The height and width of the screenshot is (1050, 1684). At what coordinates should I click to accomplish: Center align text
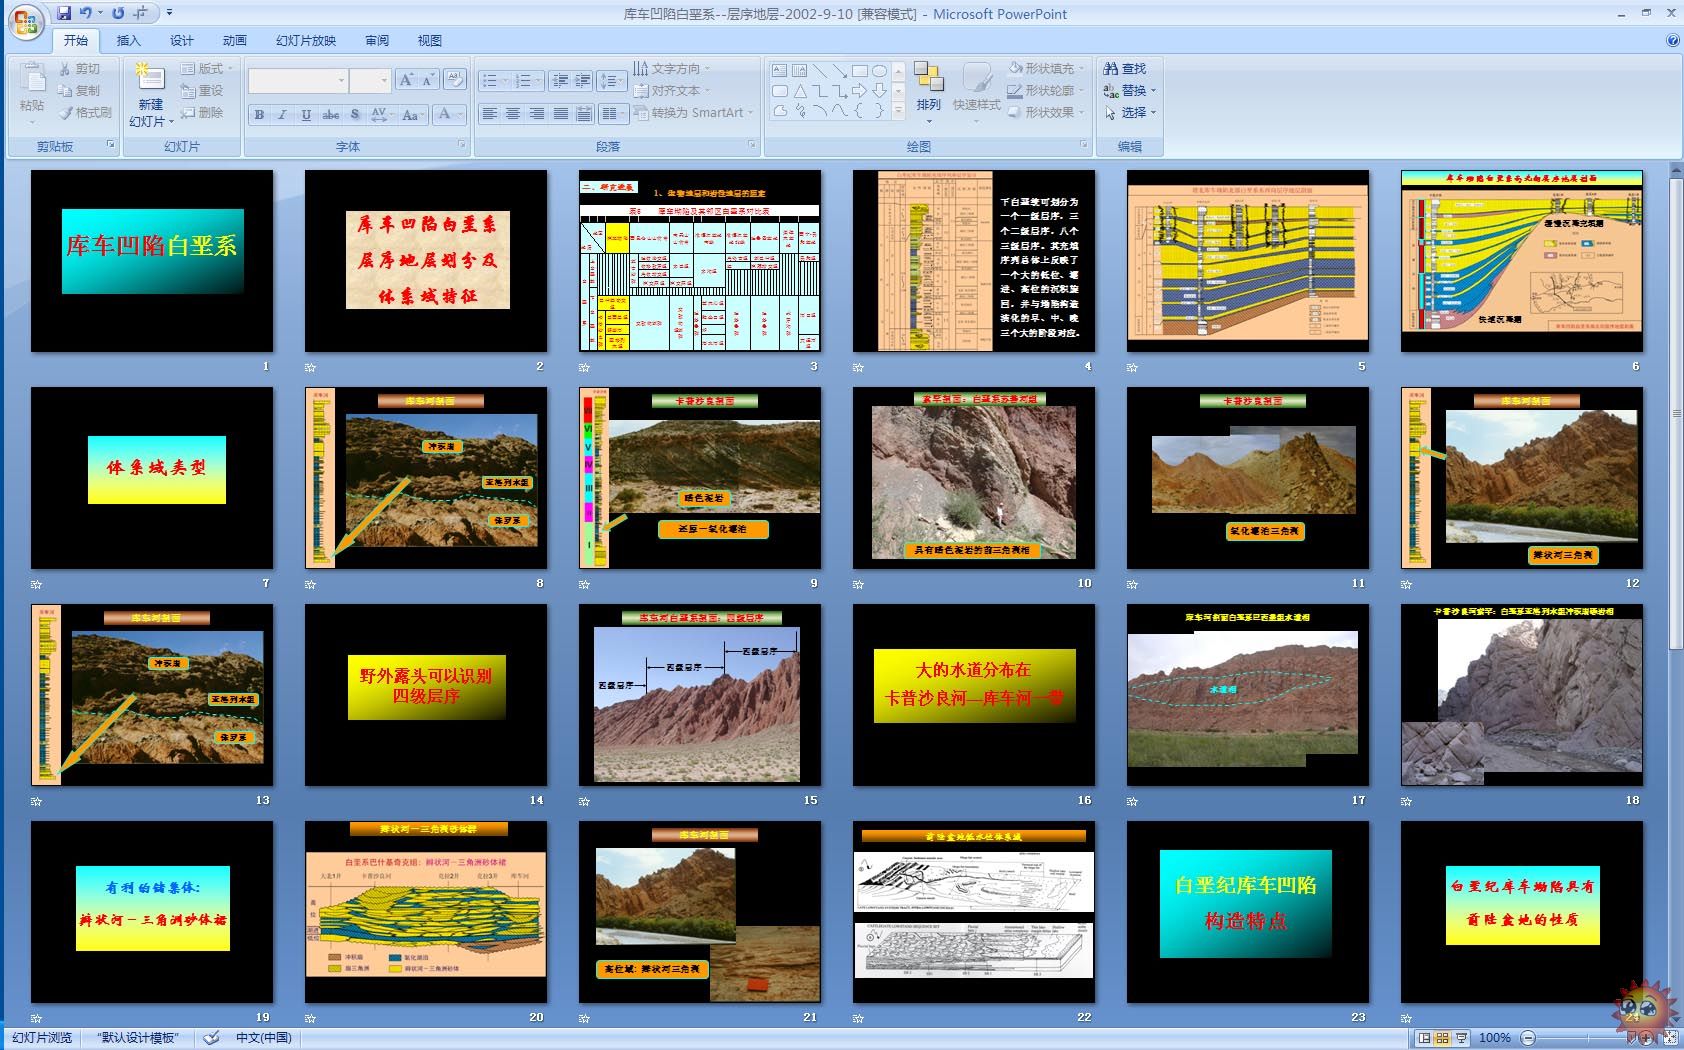point(513,114)
